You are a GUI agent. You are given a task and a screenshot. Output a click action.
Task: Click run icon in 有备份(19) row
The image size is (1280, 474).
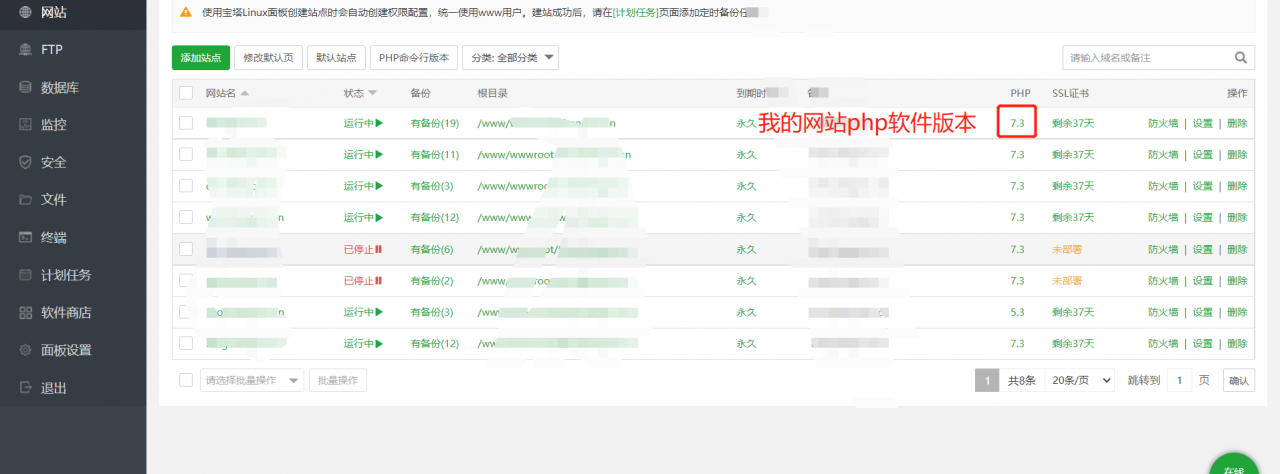[380, 124]
